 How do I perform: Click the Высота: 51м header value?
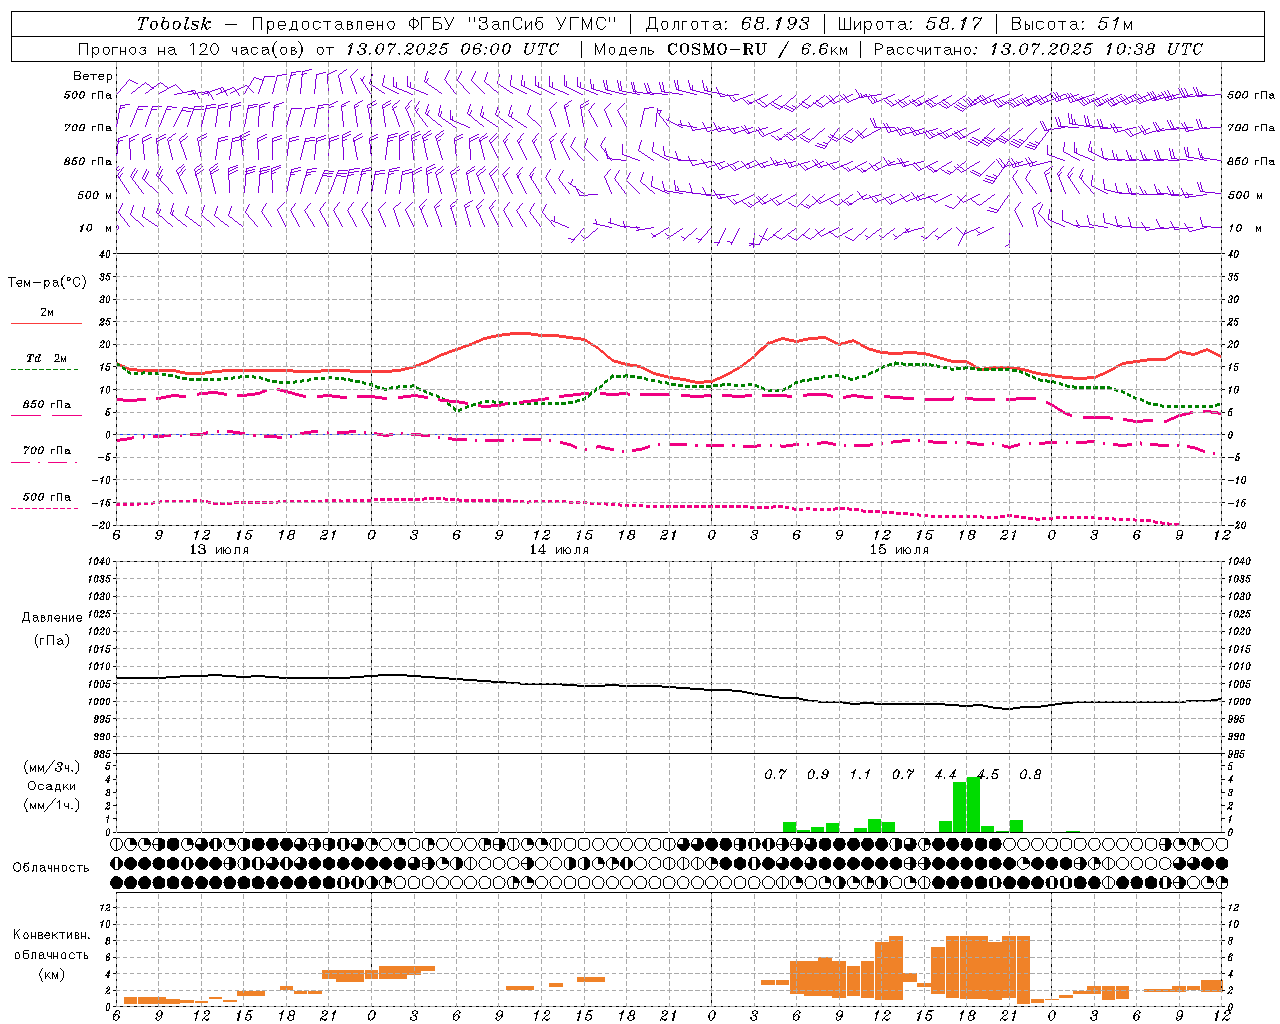click(1071, 24)
